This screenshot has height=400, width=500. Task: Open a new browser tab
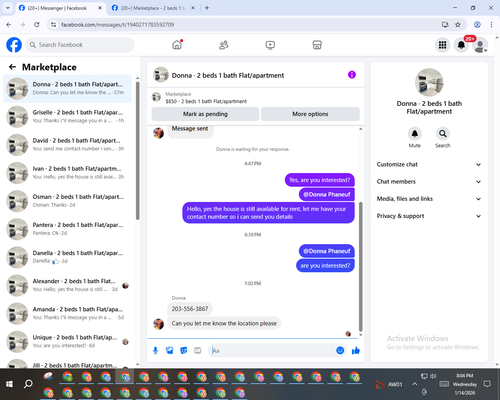[x=207, y=8]
